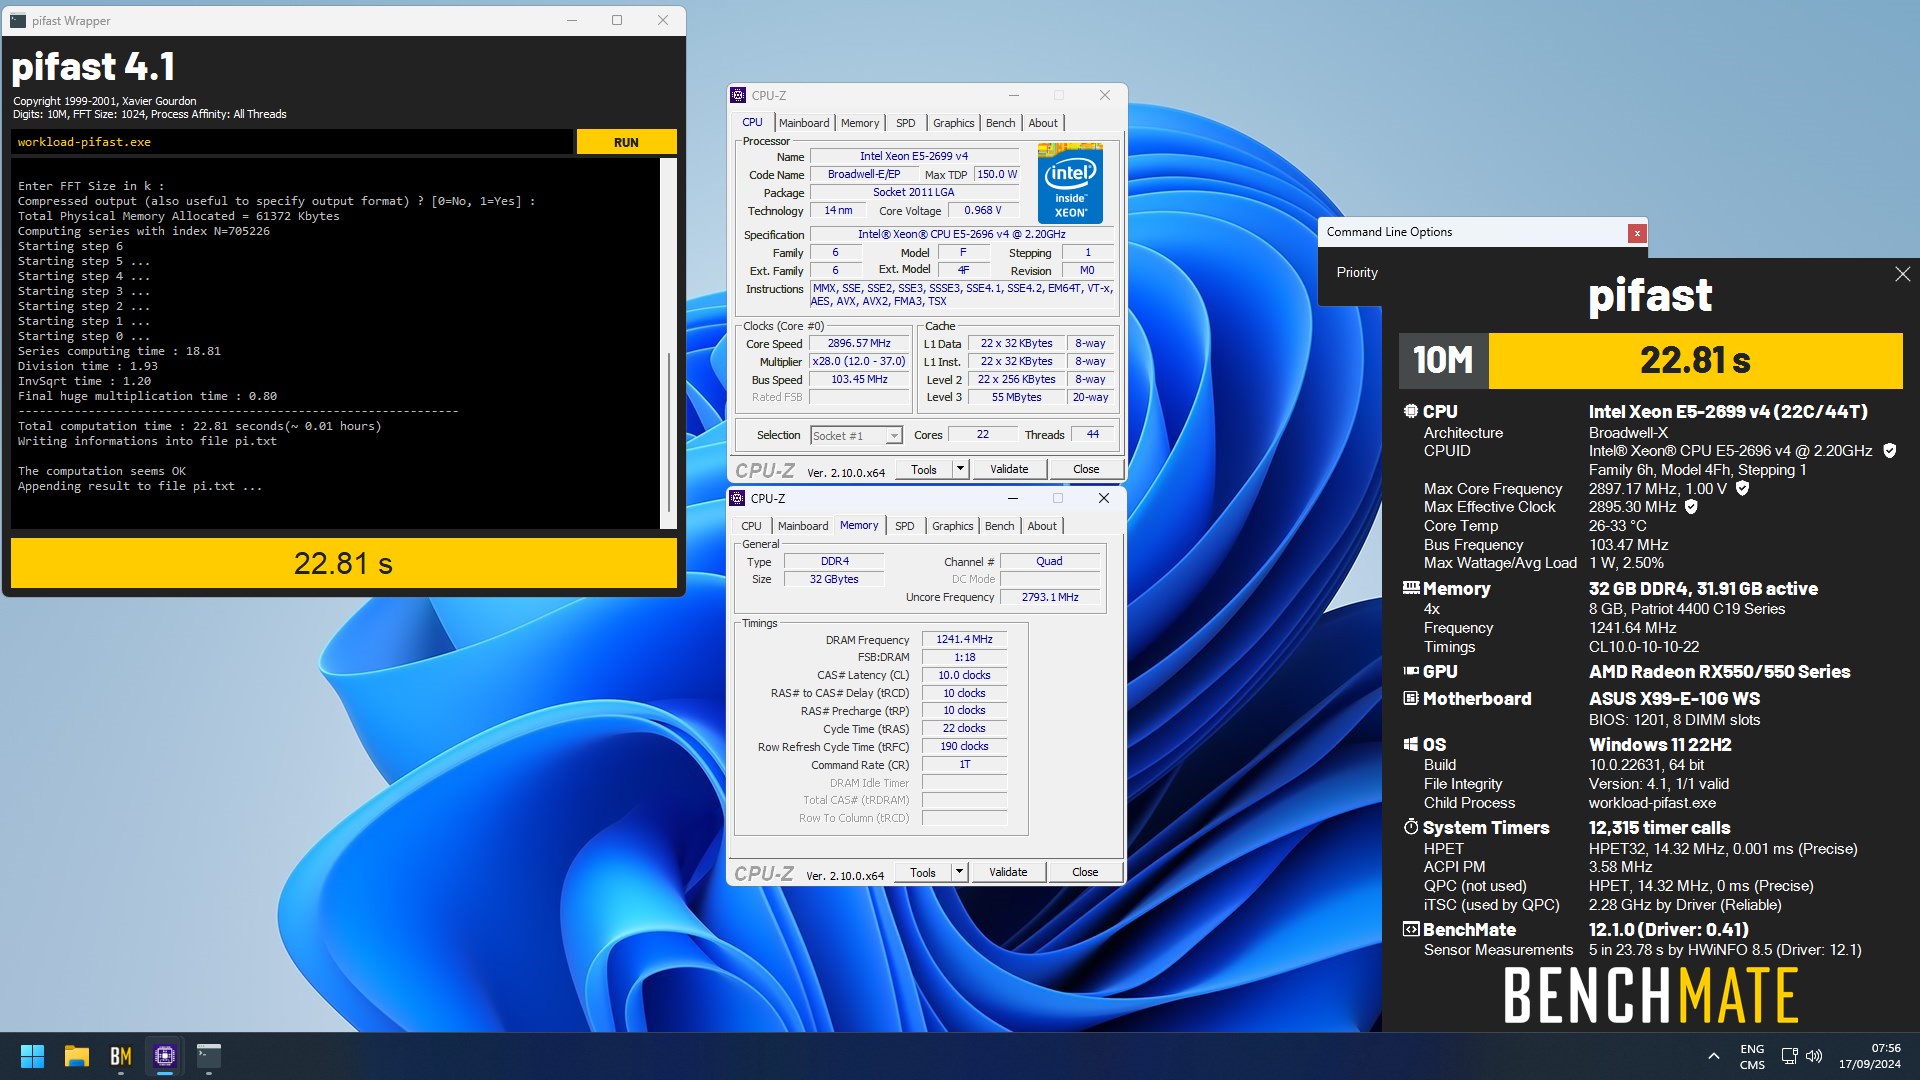Open the Windows Start menu

(32, 1056)
